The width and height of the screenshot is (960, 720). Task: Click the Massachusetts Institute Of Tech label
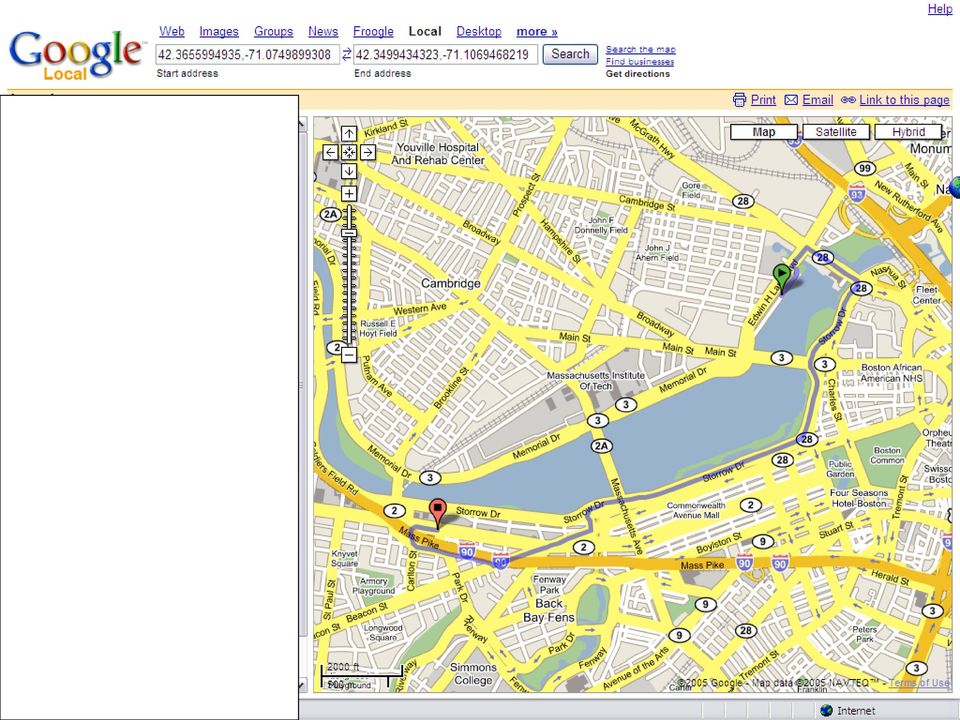[596, 381]
